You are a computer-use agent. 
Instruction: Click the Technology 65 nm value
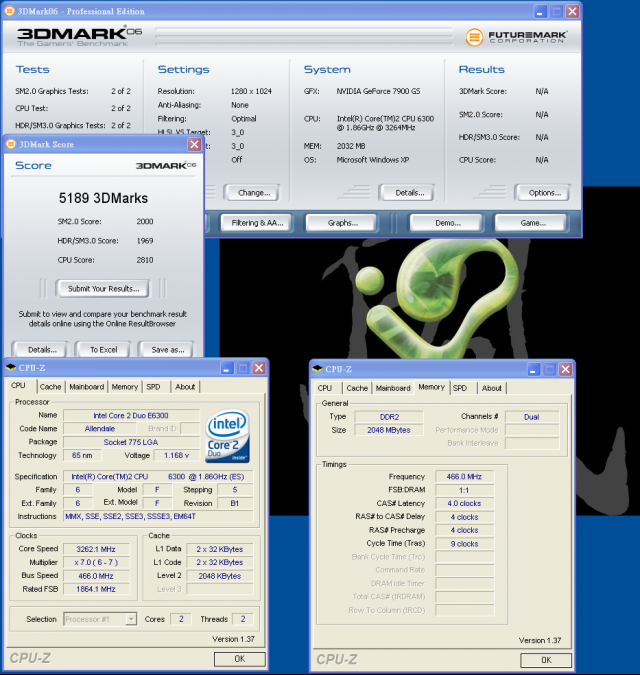click(83, 455)
